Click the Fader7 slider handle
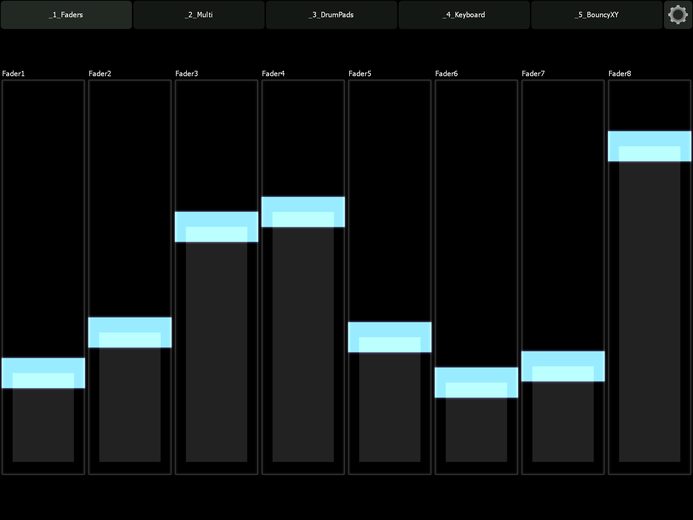The height and width of the screenshot is (520, 693). pyautogui.click(x=563, y=367)
